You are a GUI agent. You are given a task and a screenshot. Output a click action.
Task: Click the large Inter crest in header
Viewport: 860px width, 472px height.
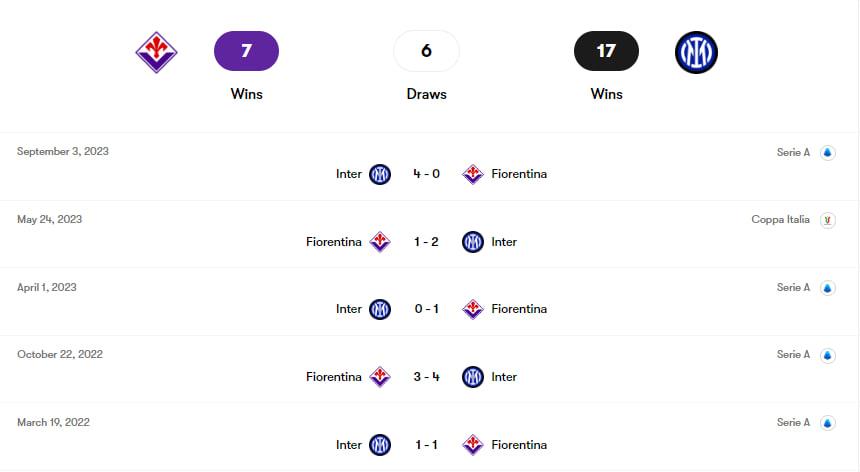pos(696,52)
